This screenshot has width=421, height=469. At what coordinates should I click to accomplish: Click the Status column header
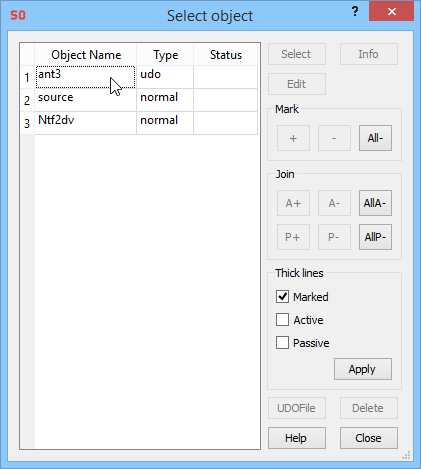(x=226, y=55)
